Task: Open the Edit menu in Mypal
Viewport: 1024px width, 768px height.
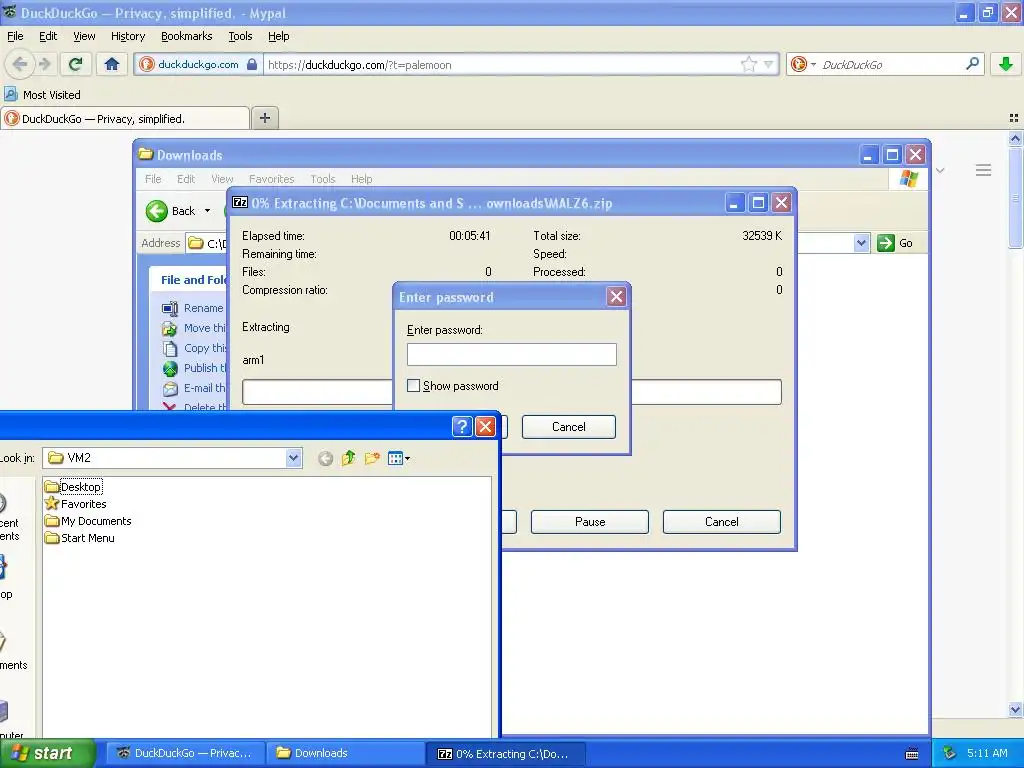Action: tap(48, 37)
